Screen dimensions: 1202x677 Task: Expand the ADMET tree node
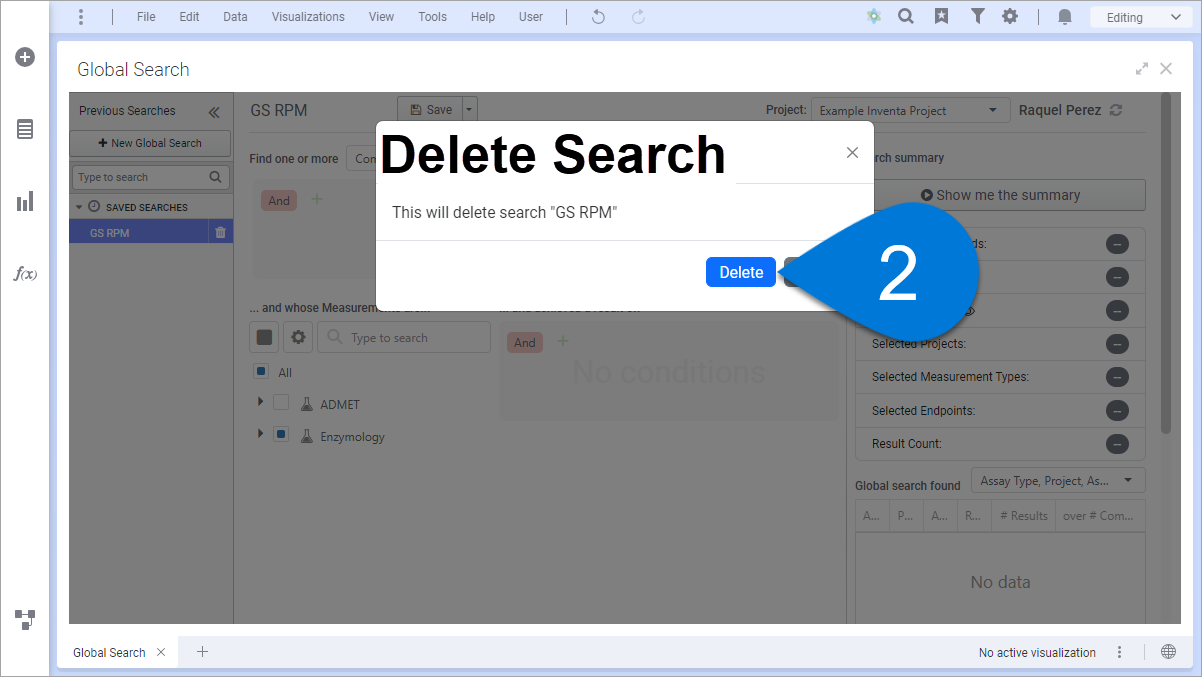click(261, 402)
